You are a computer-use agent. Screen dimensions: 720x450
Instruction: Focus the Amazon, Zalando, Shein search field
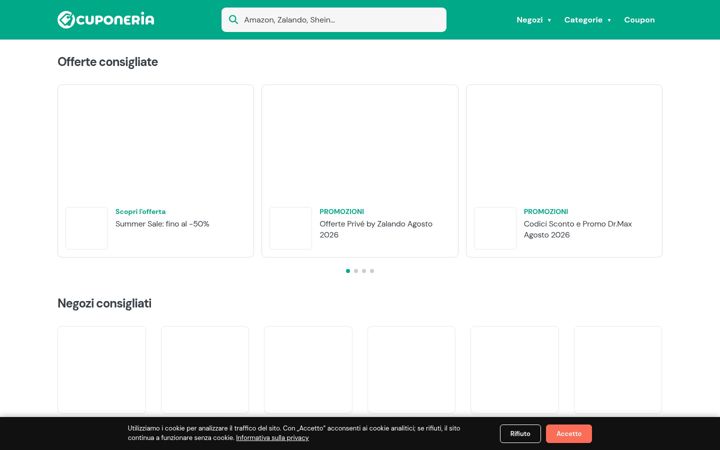334,20
